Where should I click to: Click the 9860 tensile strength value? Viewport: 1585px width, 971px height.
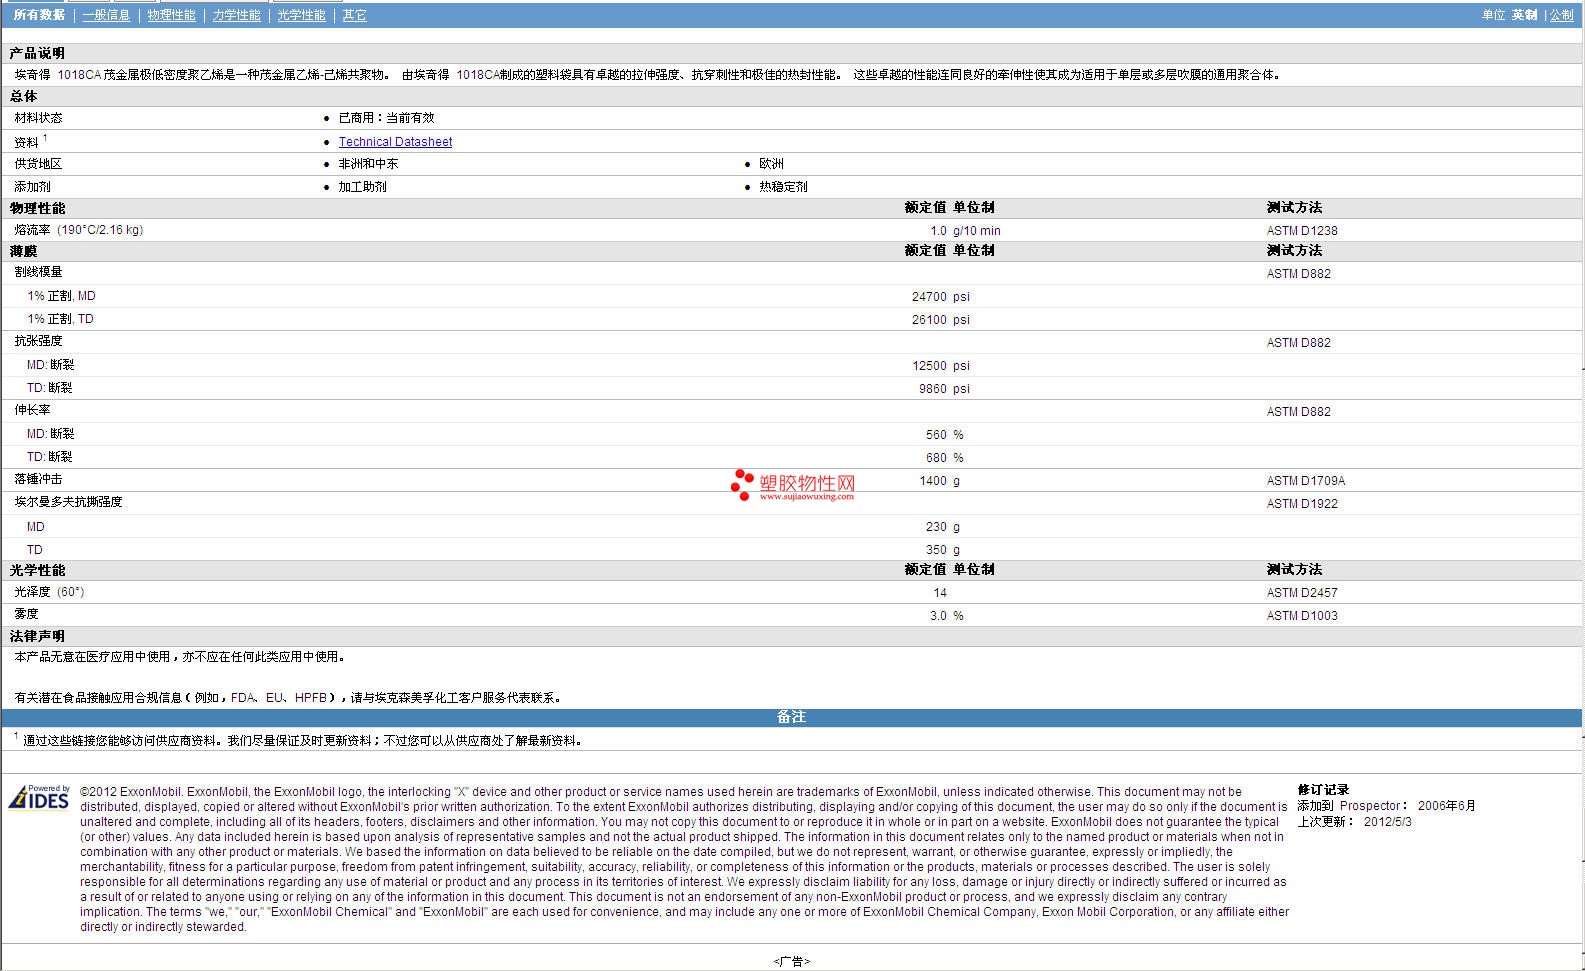point(932,389)
